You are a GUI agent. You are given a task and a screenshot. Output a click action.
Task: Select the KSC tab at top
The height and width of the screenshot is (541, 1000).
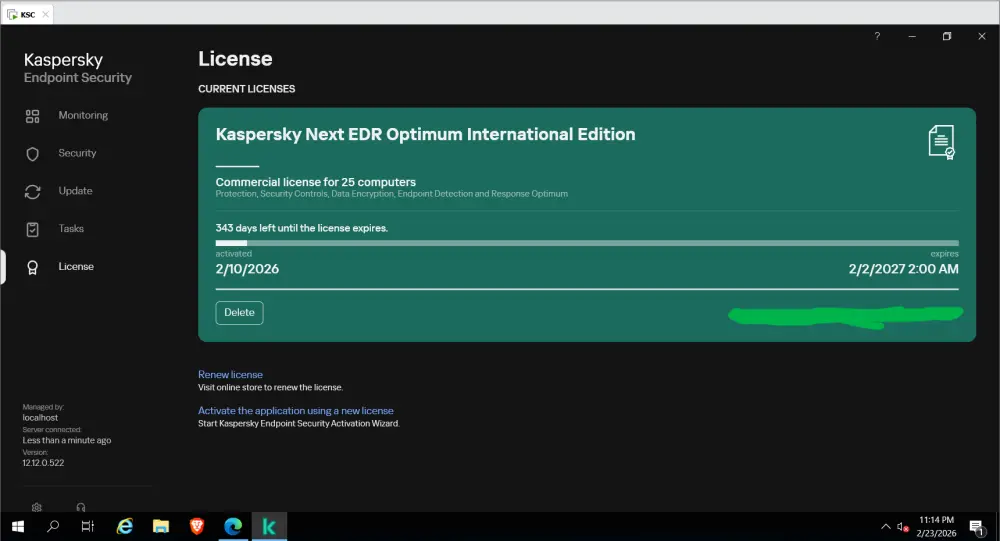[27, 15]
